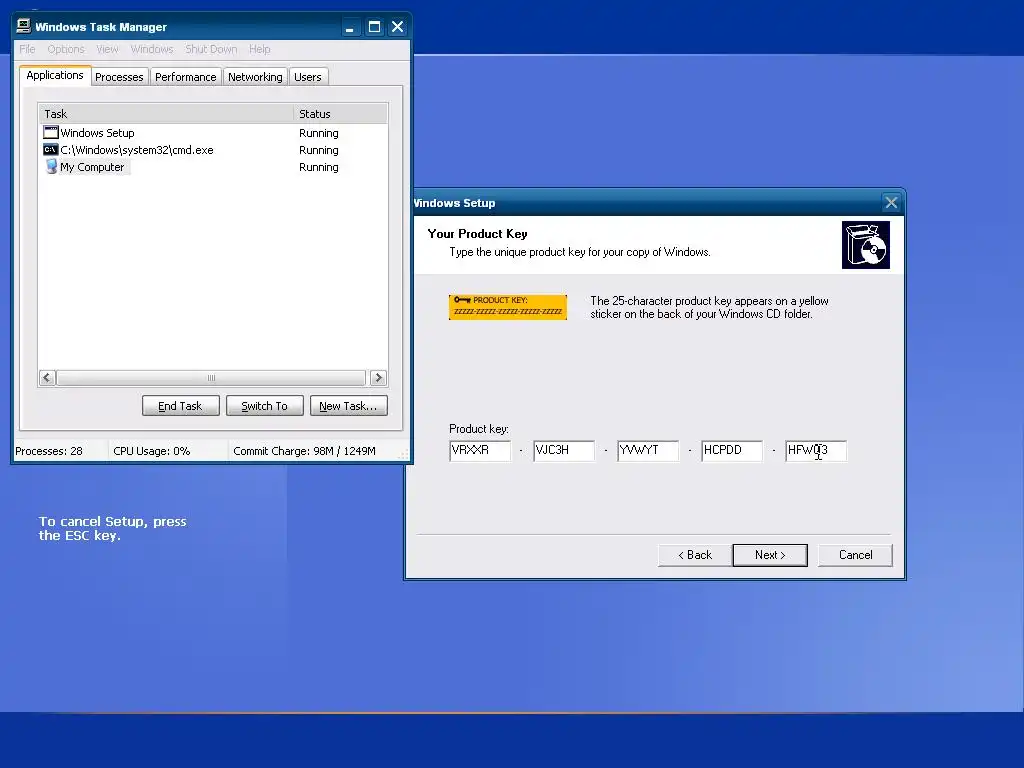Click the horizontal scrollbar thumb in task list
Image resolution: width=1024 pixels, height=768 pixels.
211,377
